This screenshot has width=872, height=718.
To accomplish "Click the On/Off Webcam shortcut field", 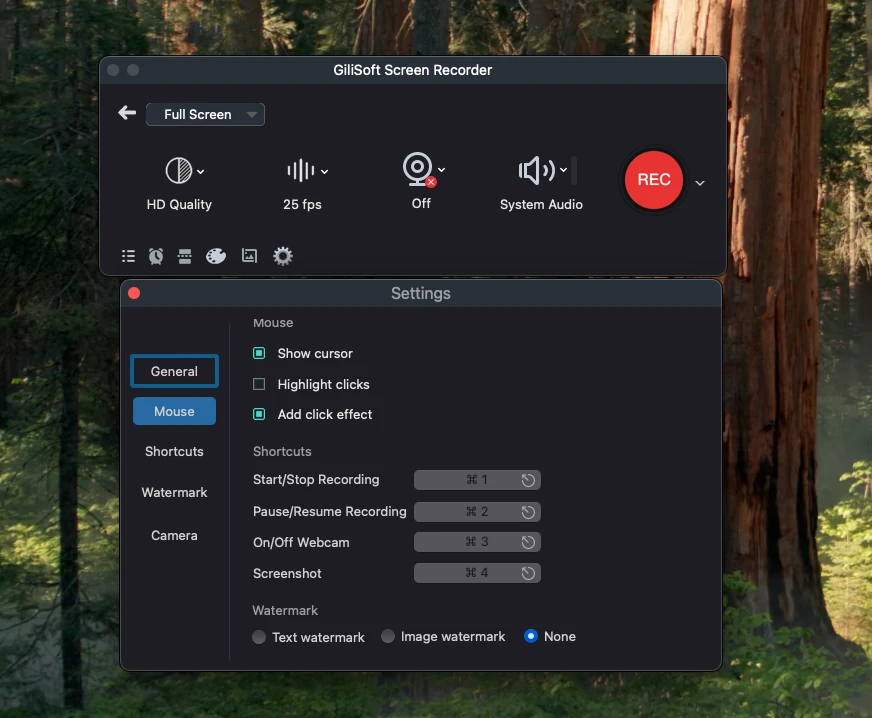I will tap(477, 542).
